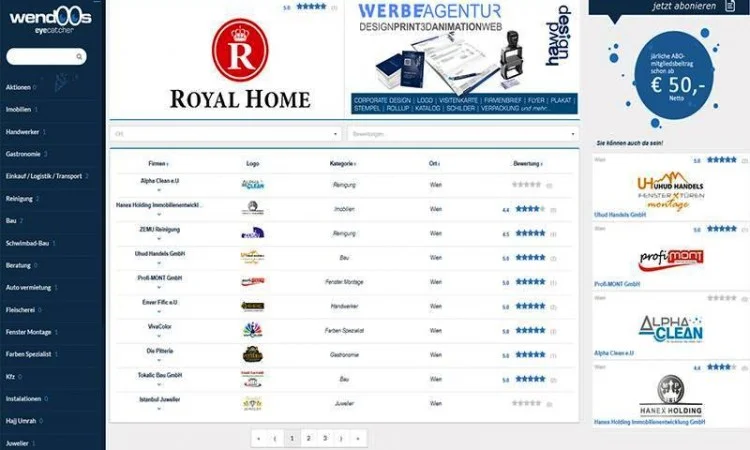Viewport: 750px width, 450px height.
Task: Click the wendoos eyecatcher logo
Action: coord(50,21)
